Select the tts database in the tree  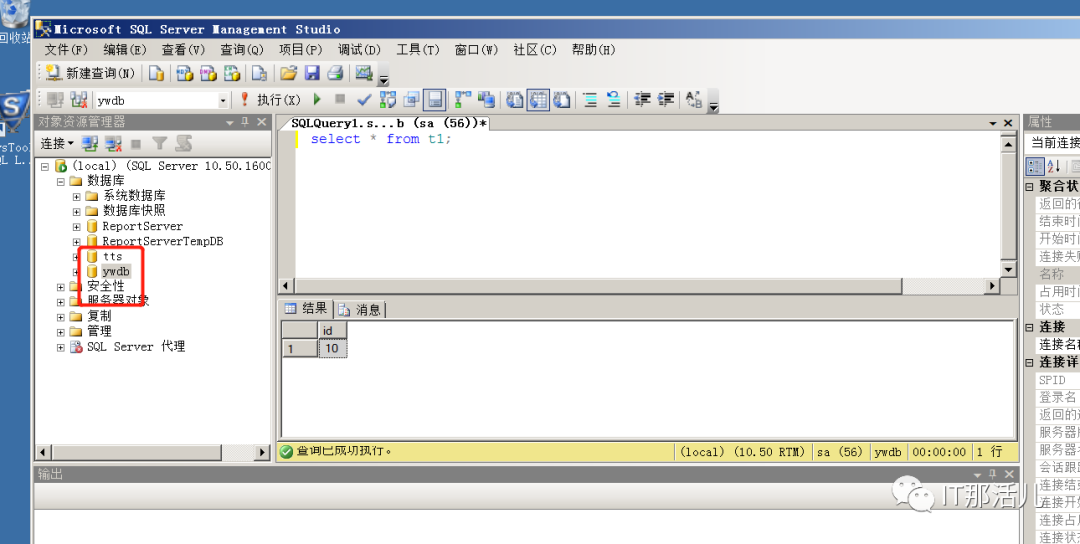pos(112,256)
